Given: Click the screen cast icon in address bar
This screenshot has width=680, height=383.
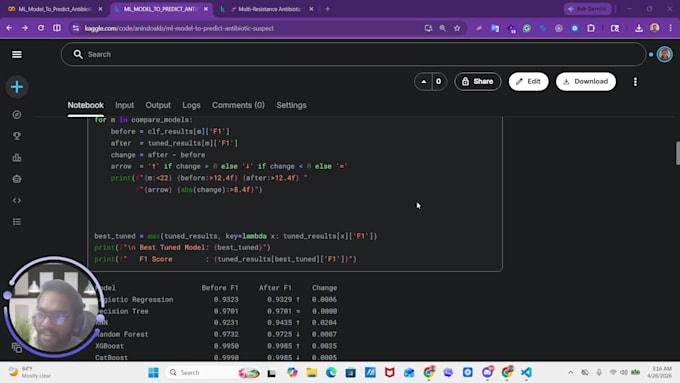Looking at the screenshot, I should pyautogui.click(x=428, y=28).
